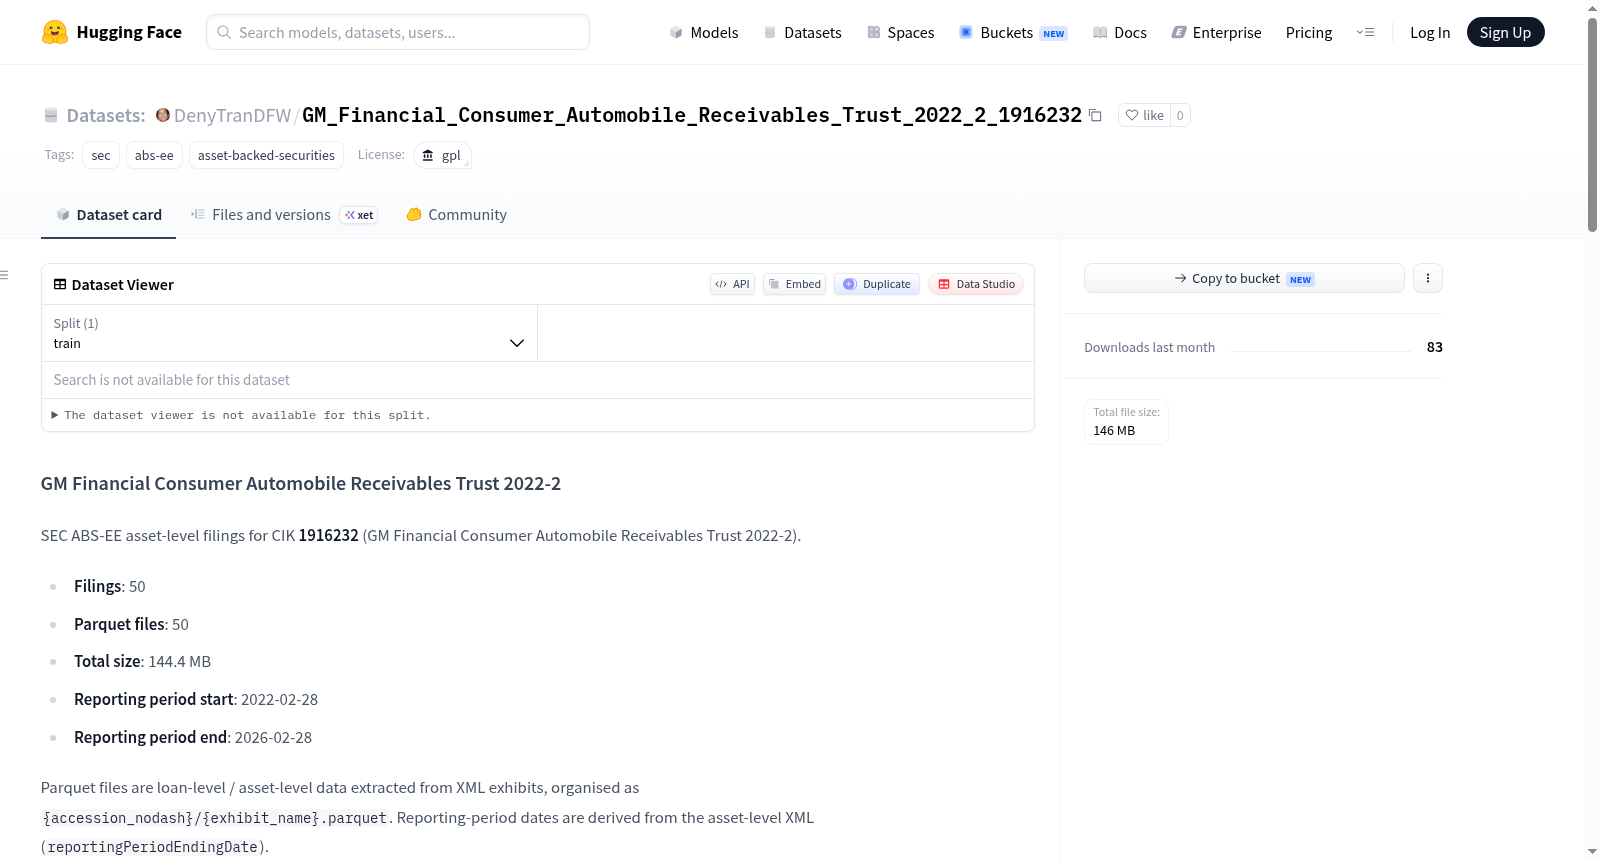
Task: Click the downloads count 83
Action: pos(1434,347)
